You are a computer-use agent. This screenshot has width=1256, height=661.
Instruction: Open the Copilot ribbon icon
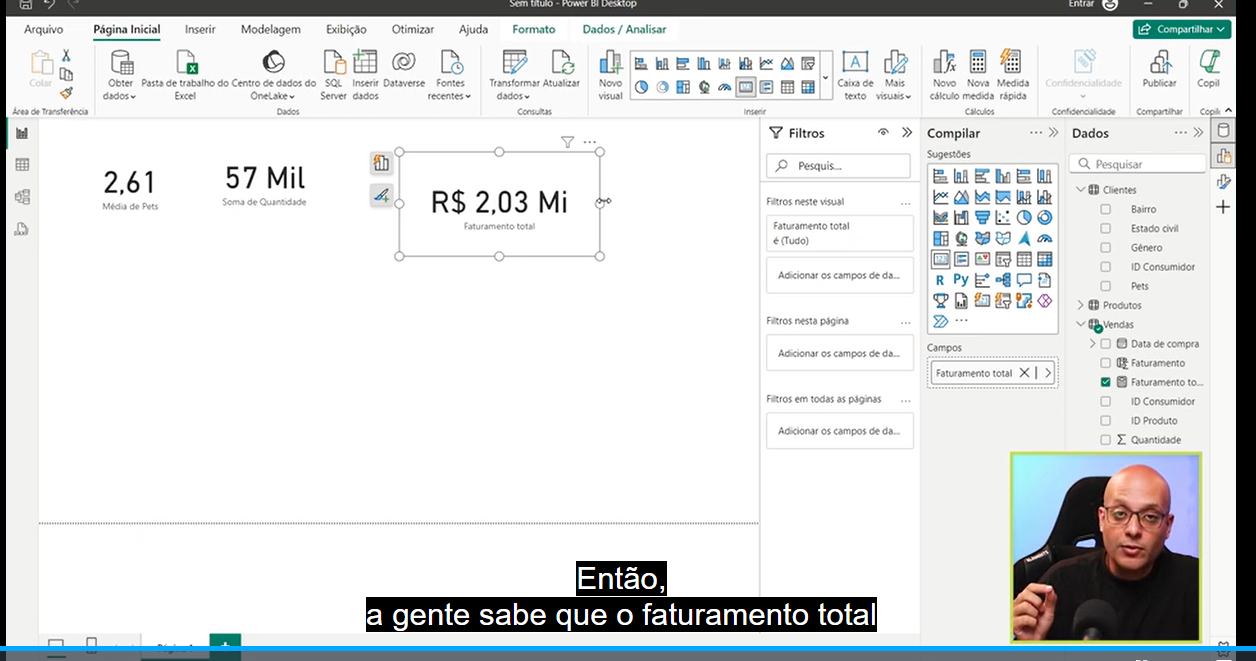tap(1209, 63)
